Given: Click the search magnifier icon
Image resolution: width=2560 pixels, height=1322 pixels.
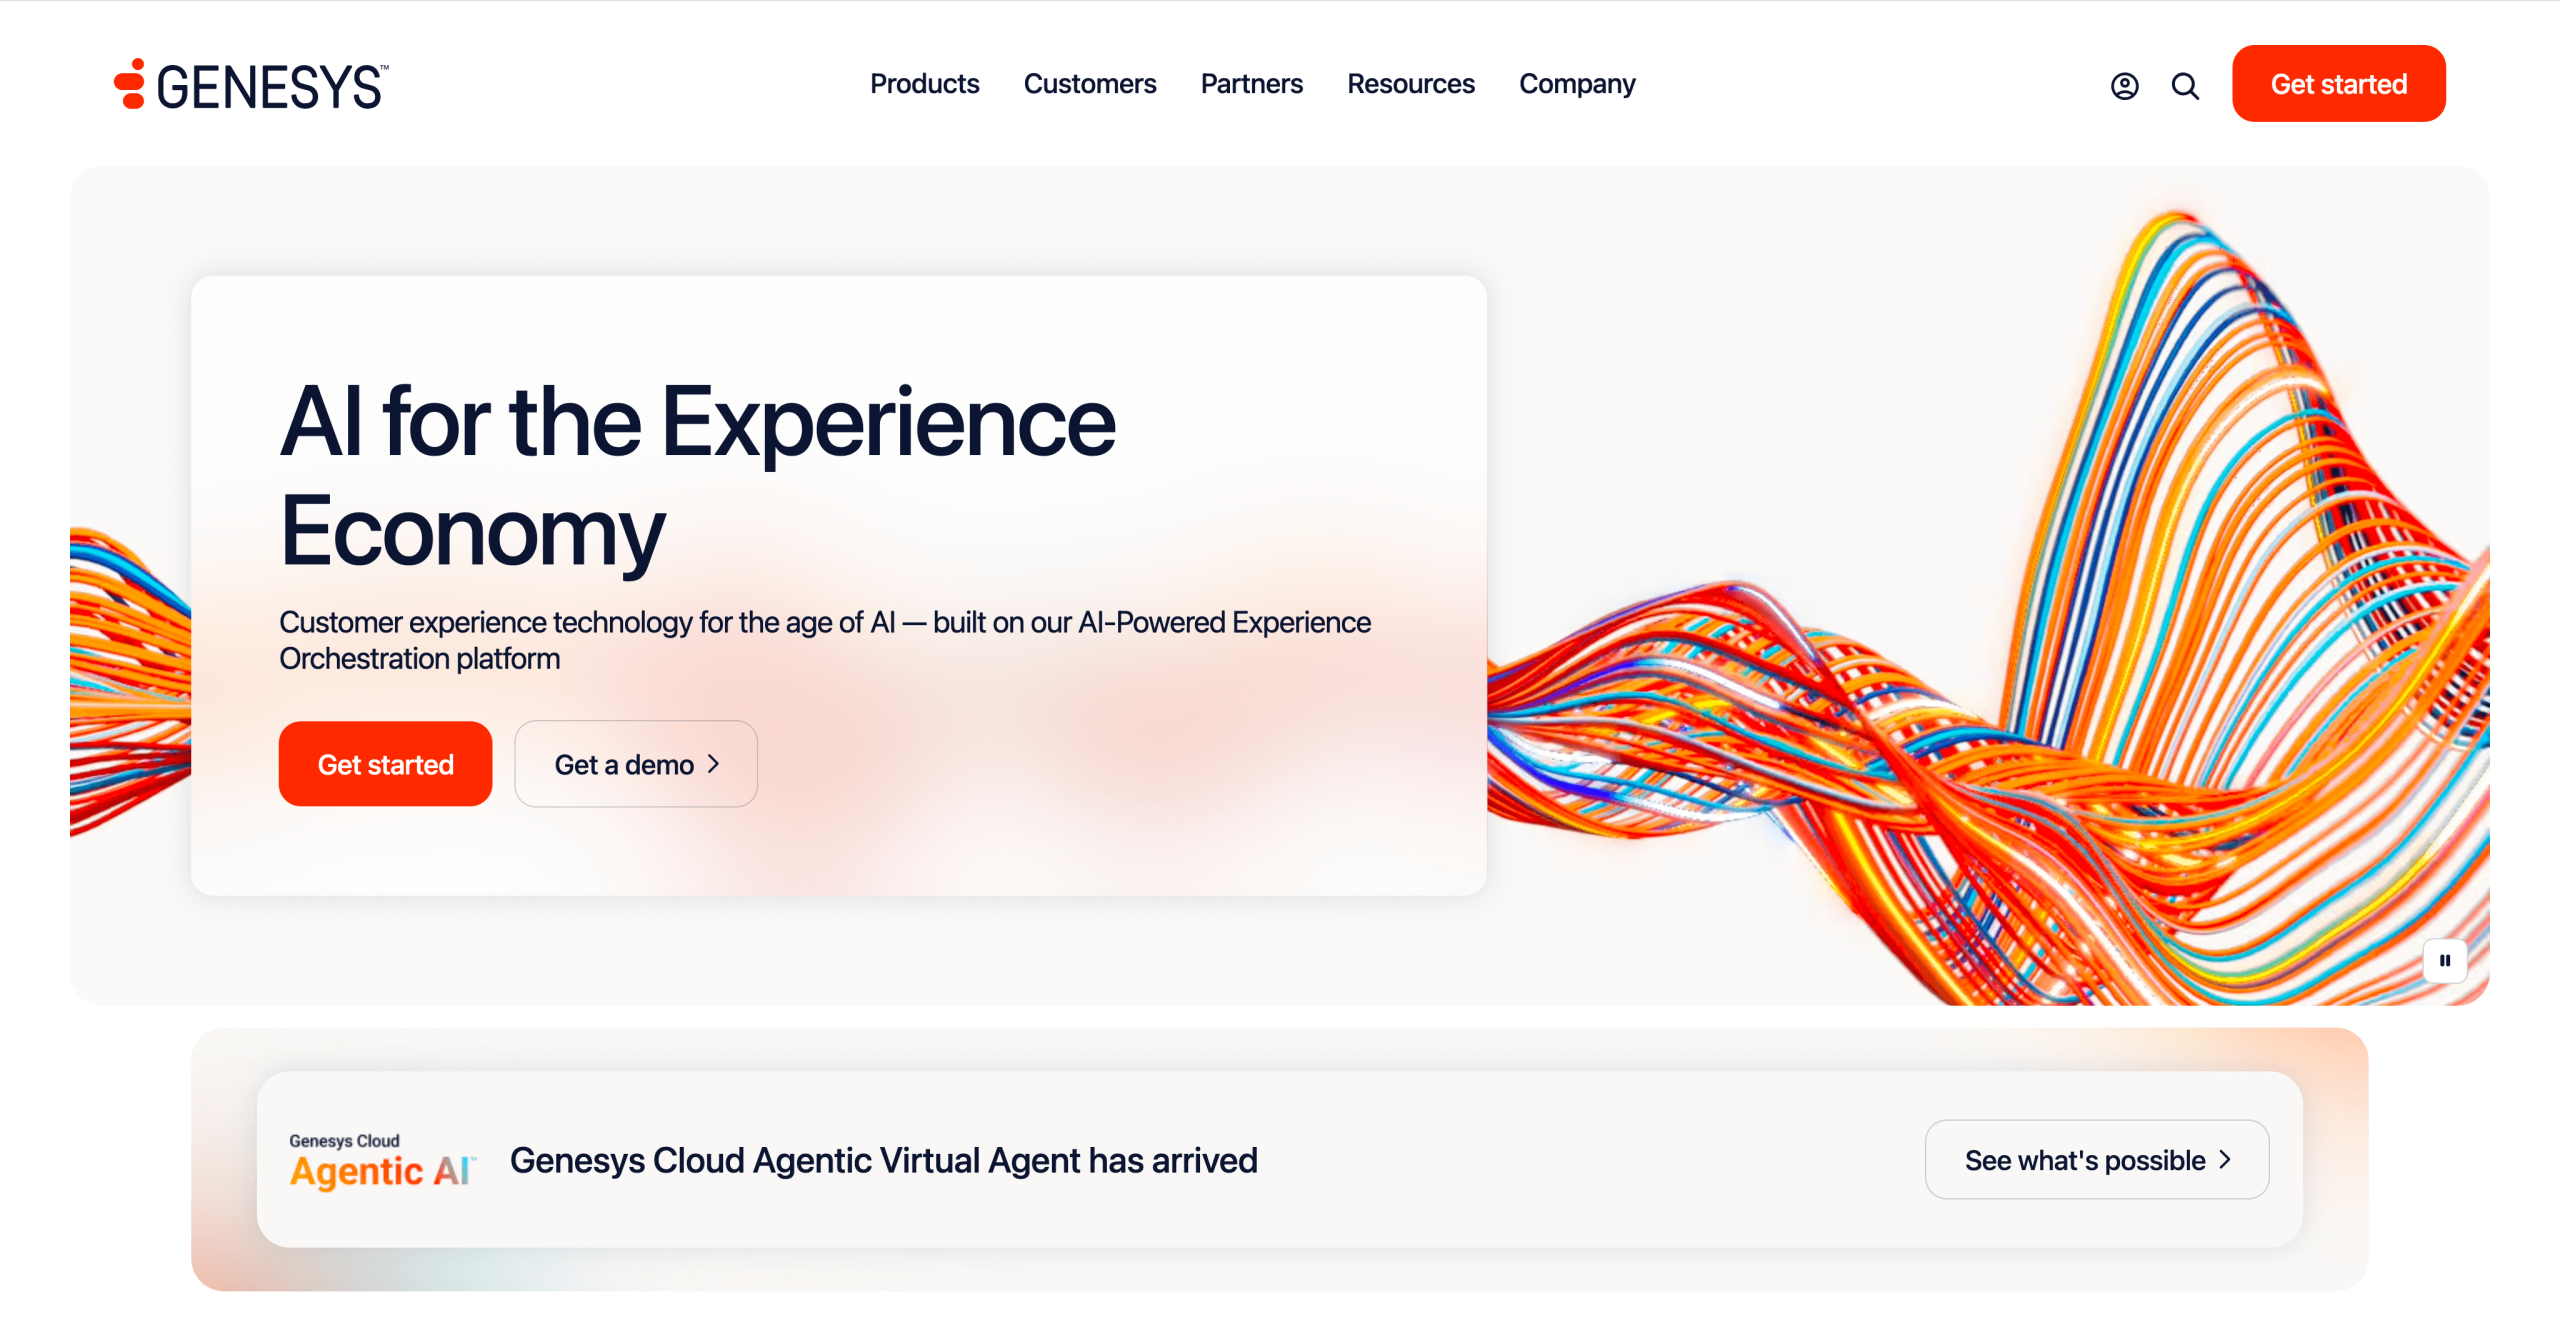Looking at the screenshot, I should [2185, 86].
